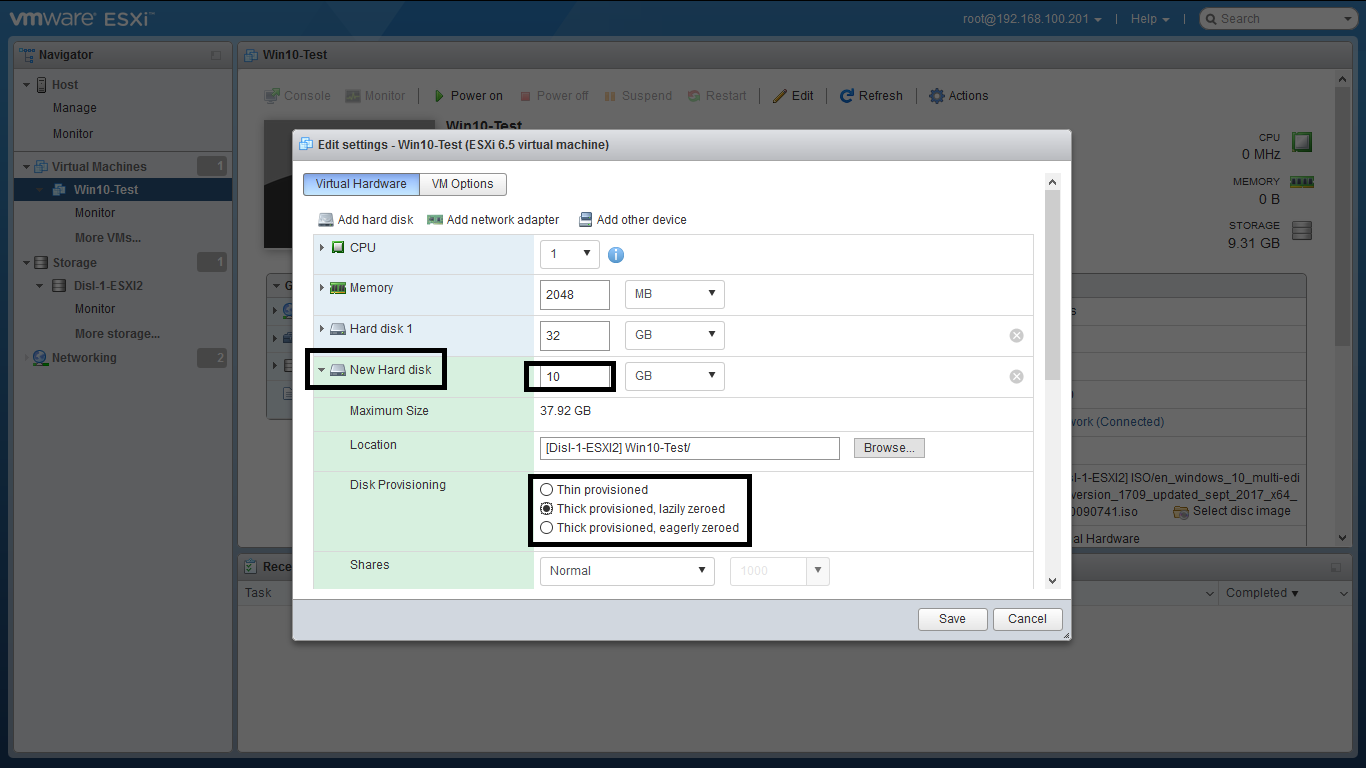Click the New Hard disk size field
The width and height of the screenshot is (1366, 768).
click(x=575, y=377)
